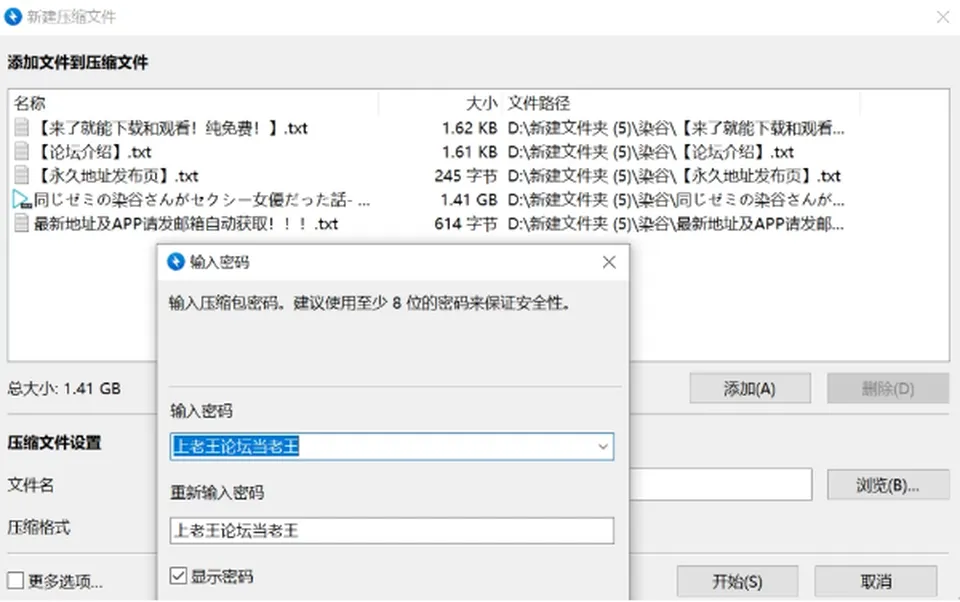Click the 614 字节 size cell

(465, 224)
